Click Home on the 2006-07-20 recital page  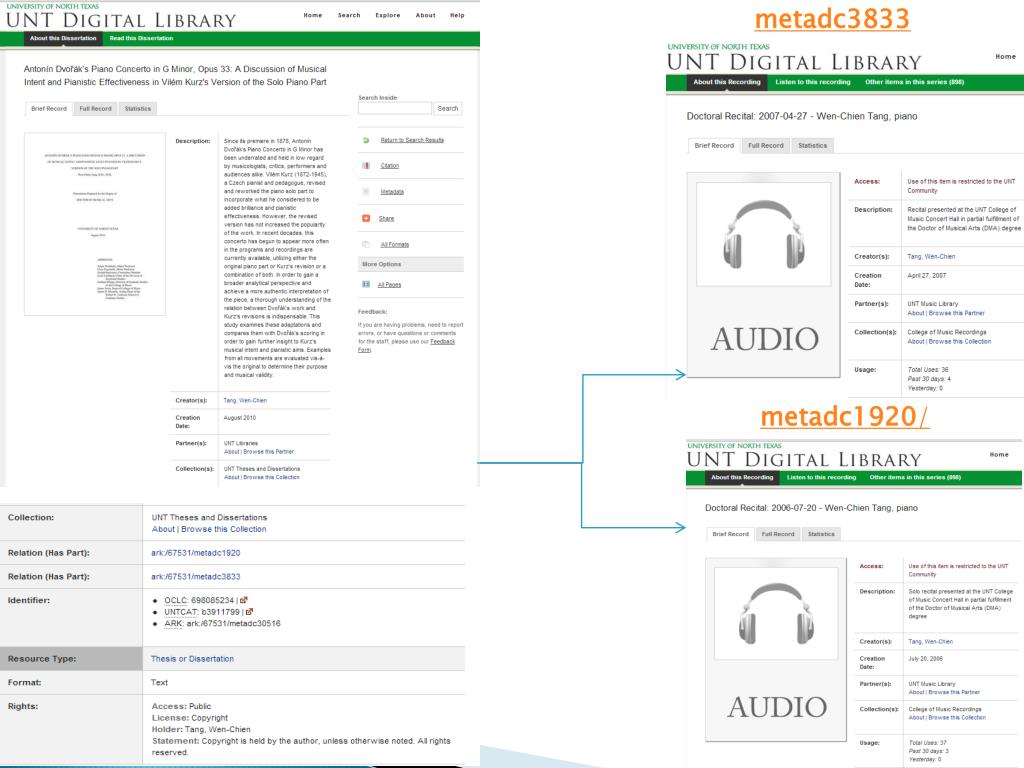click(x=999, y=455)
